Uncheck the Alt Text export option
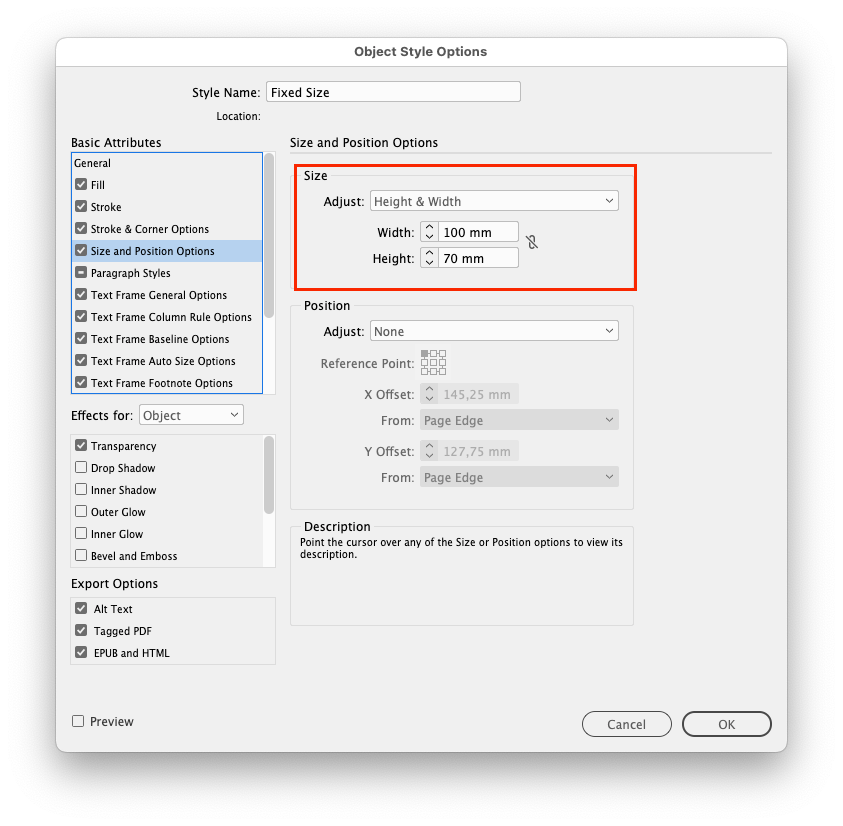Image resolution: width=843 pixels, height=826 pixels. coord(81,609)
